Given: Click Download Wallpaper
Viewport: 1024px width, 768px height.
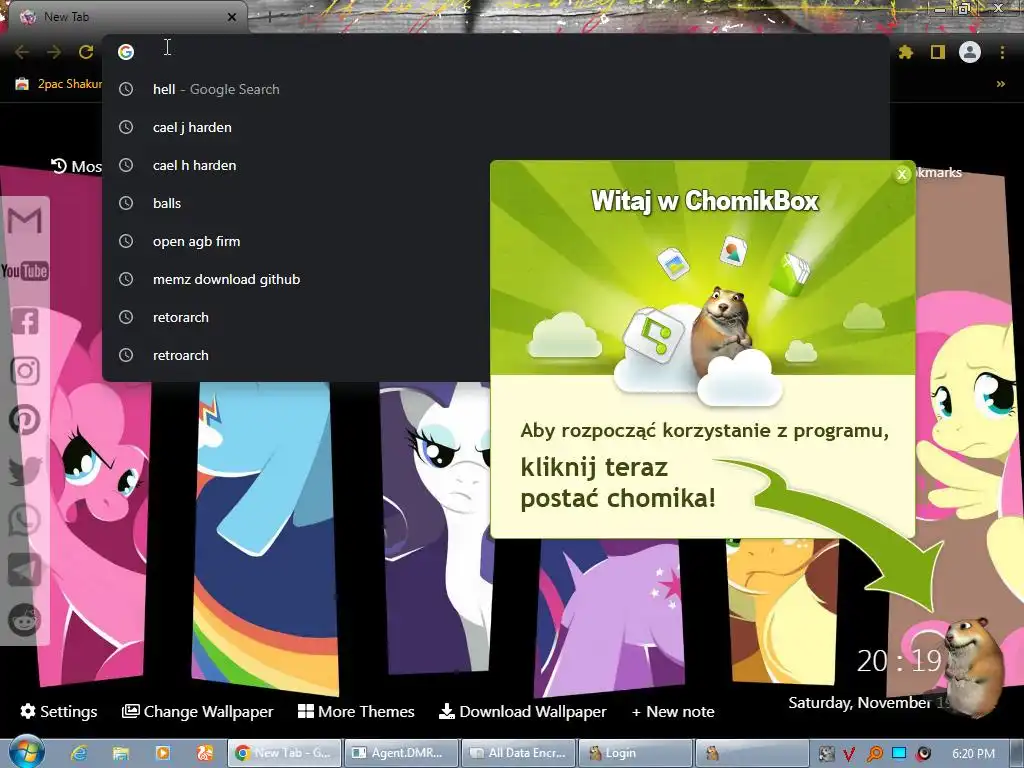Looking at the screenshot, I should [x=522, y=711].
